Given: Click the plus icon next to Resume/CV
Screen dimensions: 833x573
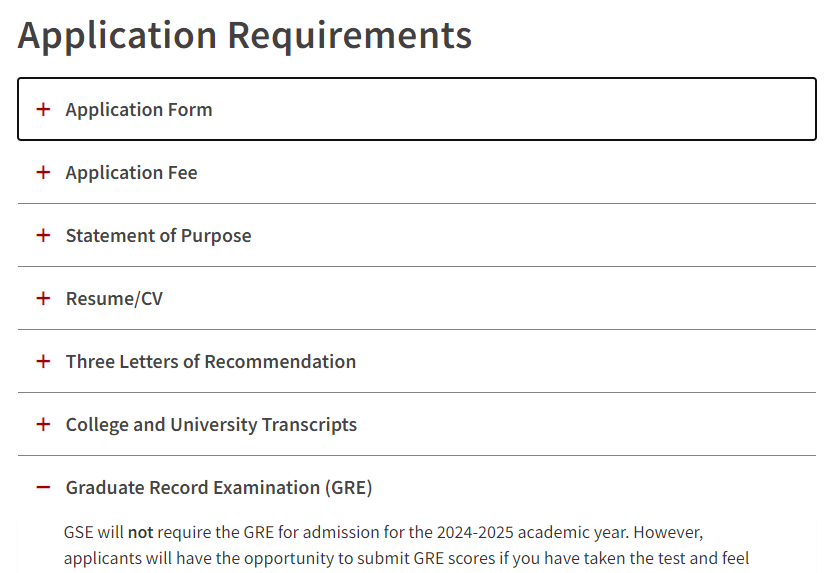Looking at the screenshot, I should click(x=43, y=298).
